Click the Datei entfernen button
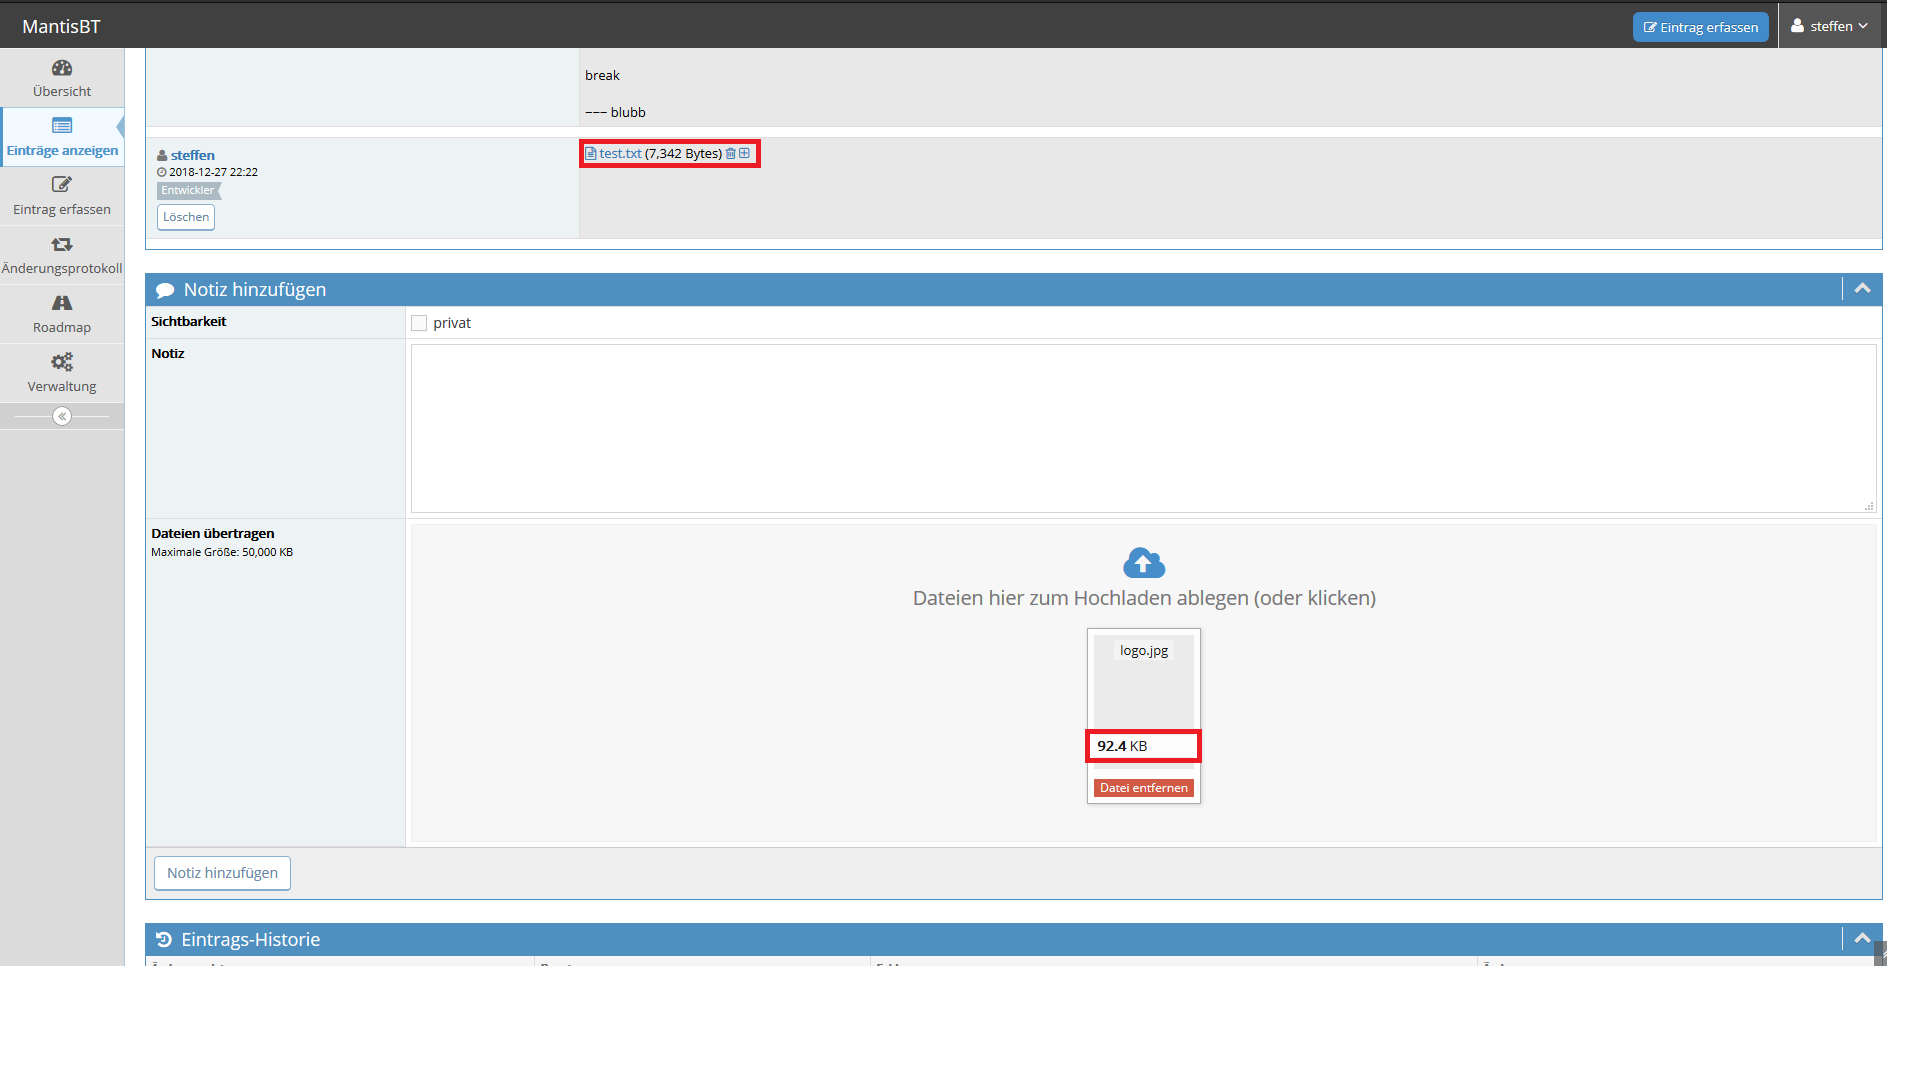 pos(1144,788)
